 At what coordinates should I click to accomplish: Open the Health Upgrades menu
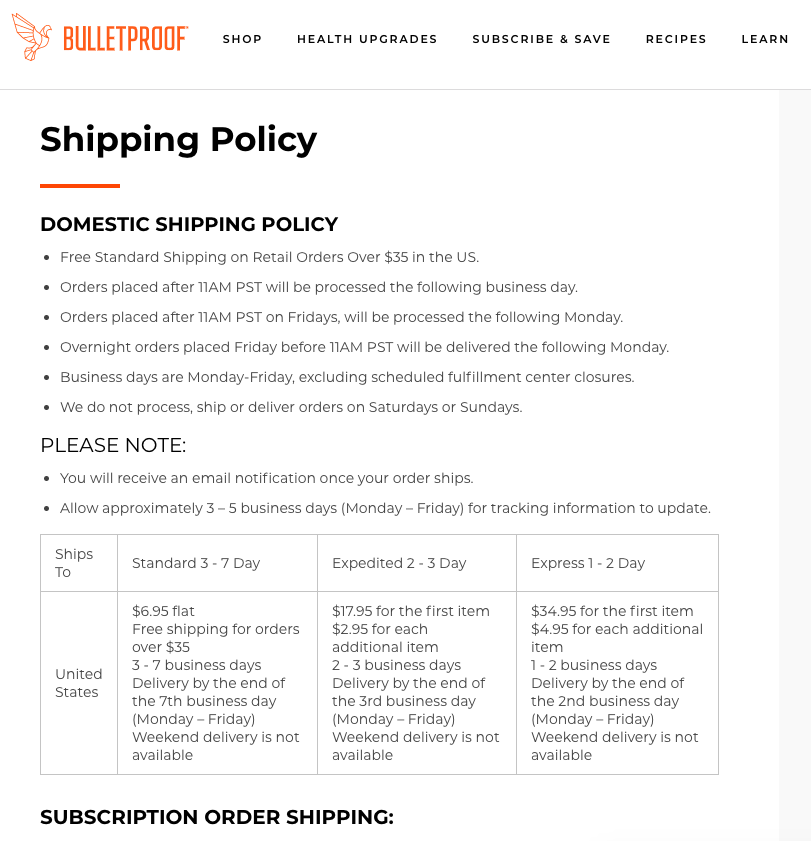(x=367, y=39)
